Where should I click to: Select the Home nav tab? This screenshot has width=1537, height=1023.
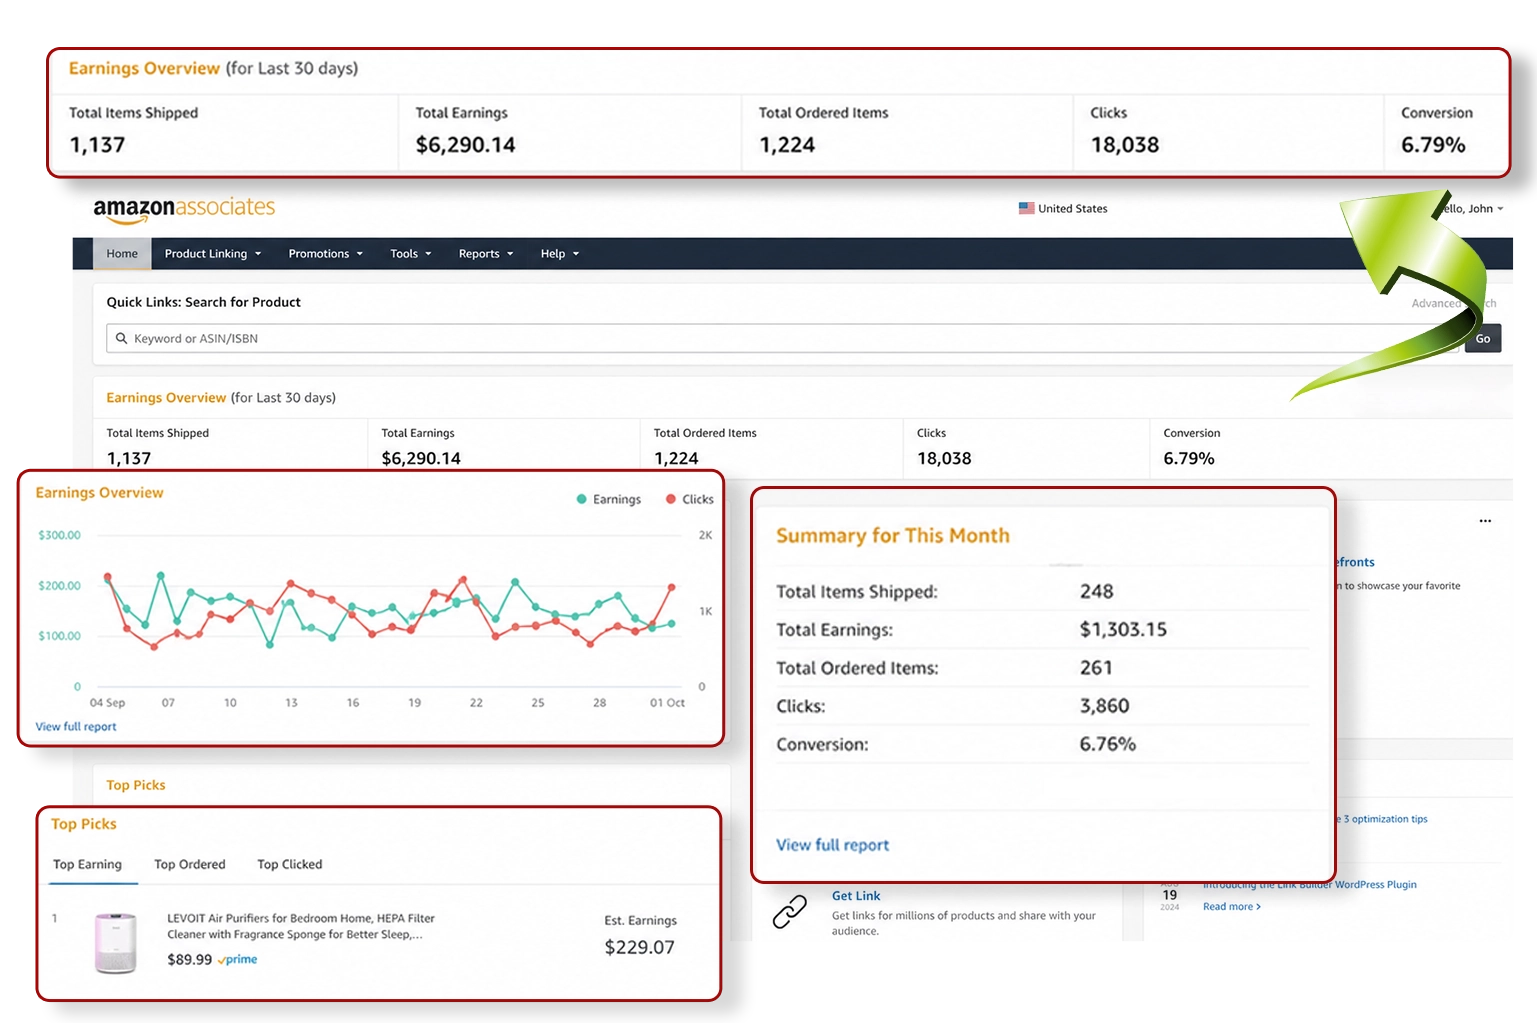pyautogui.click(x=122, y=254)
